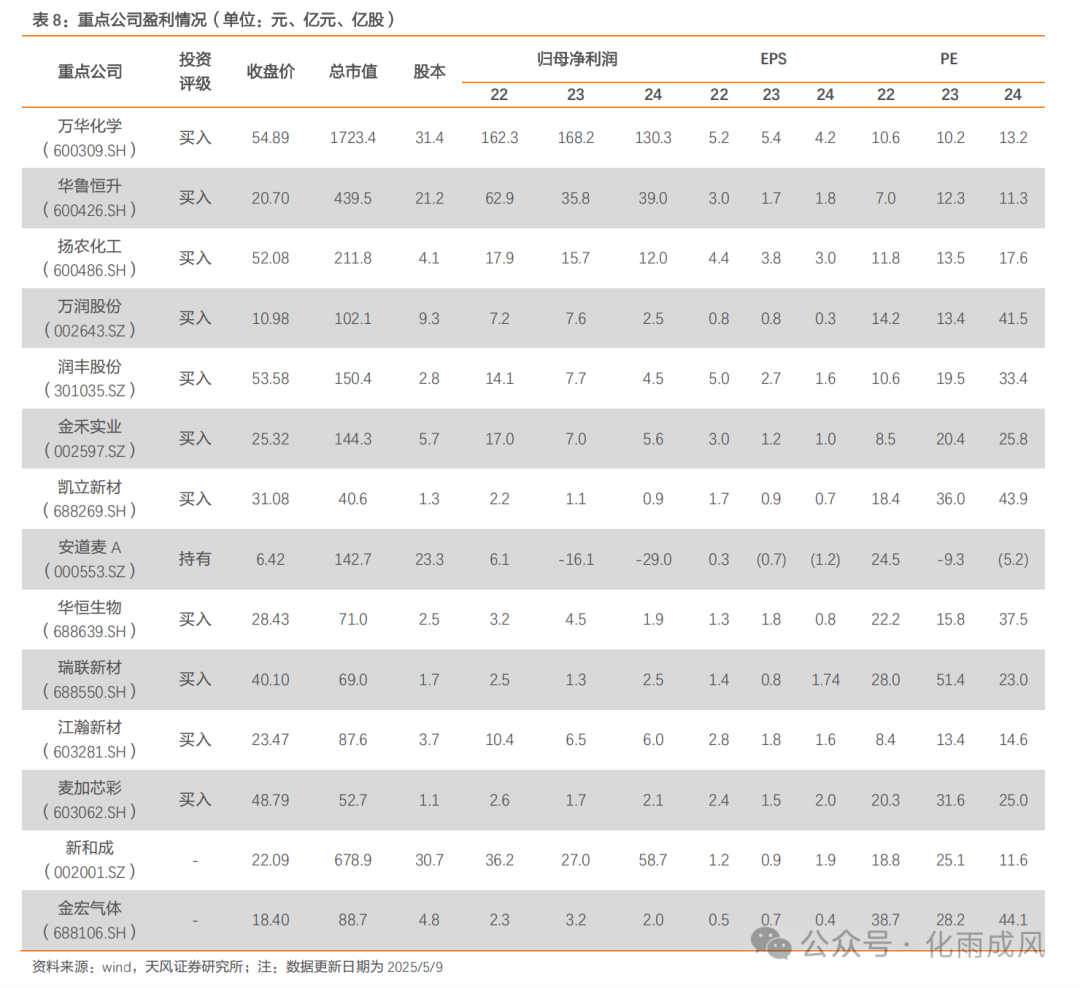Click company name '瑞联新材'
1080x988 pixels.
(90, 668)
